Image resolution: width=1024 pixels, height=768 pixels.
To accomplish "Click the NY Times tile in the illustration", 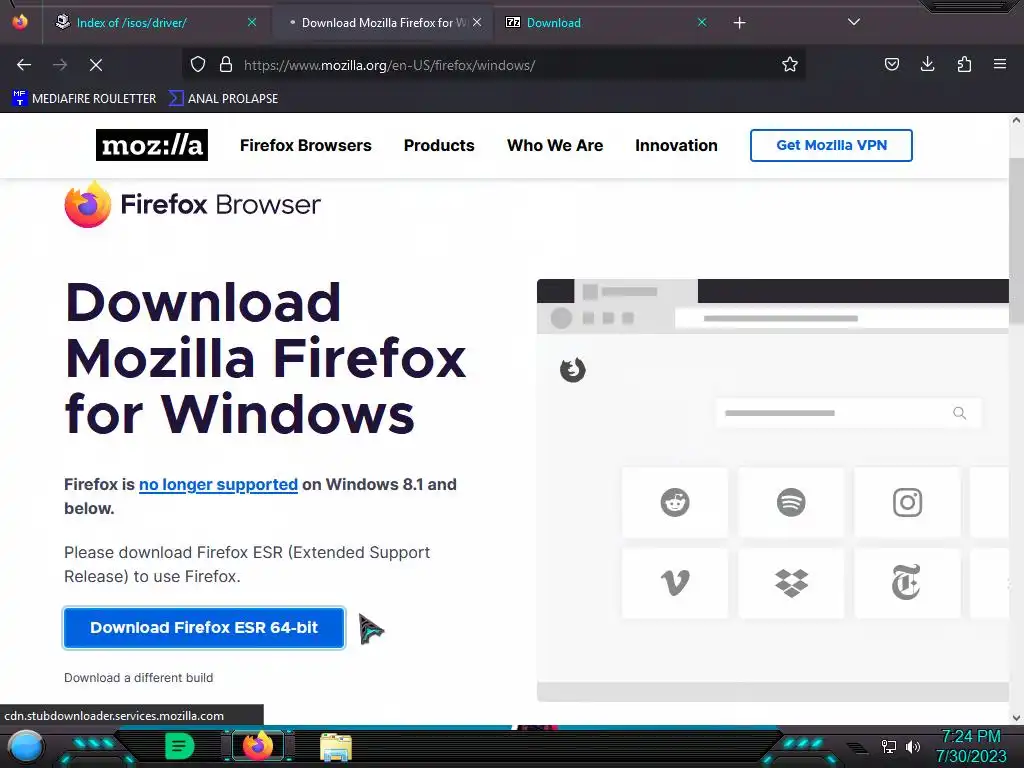I will (907, 583).
